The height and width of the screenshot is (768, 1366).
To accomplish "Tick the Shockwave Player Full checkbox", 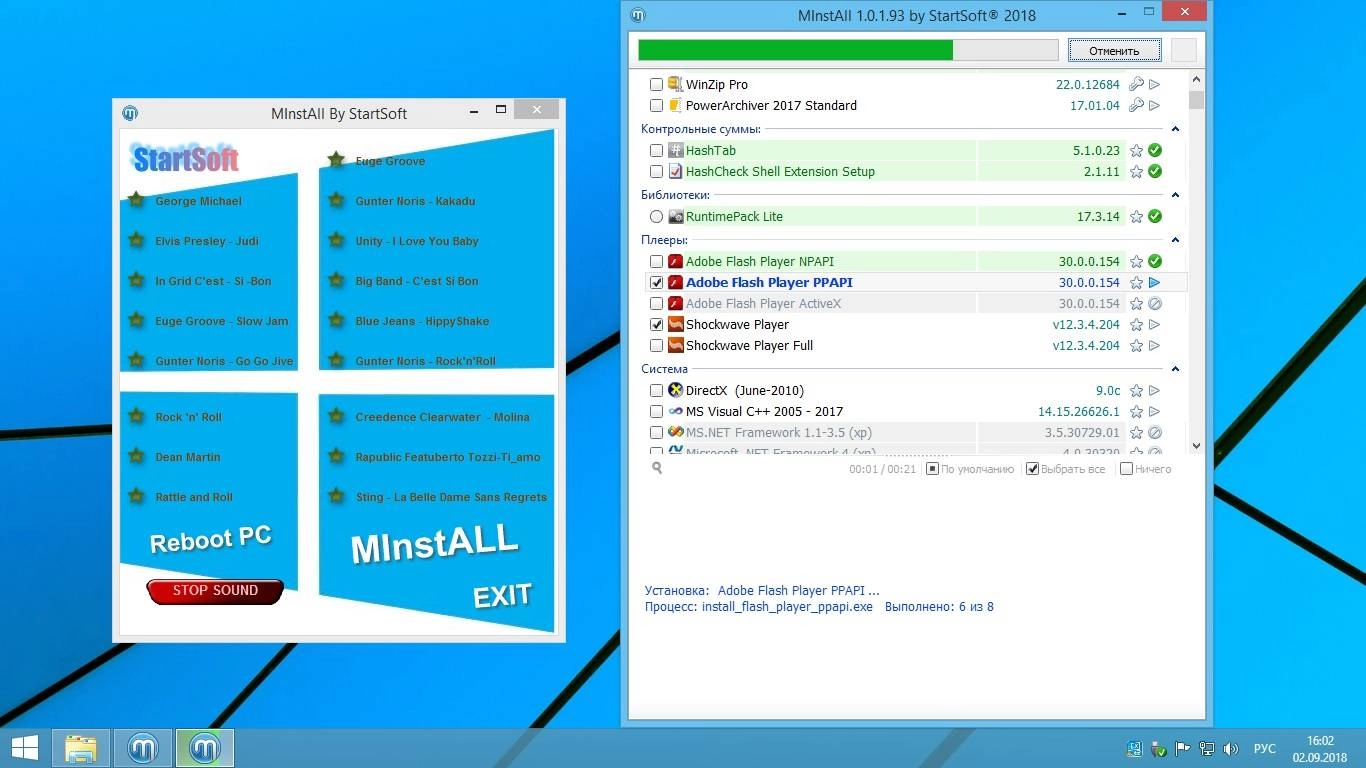I will (x=656, y=346).
